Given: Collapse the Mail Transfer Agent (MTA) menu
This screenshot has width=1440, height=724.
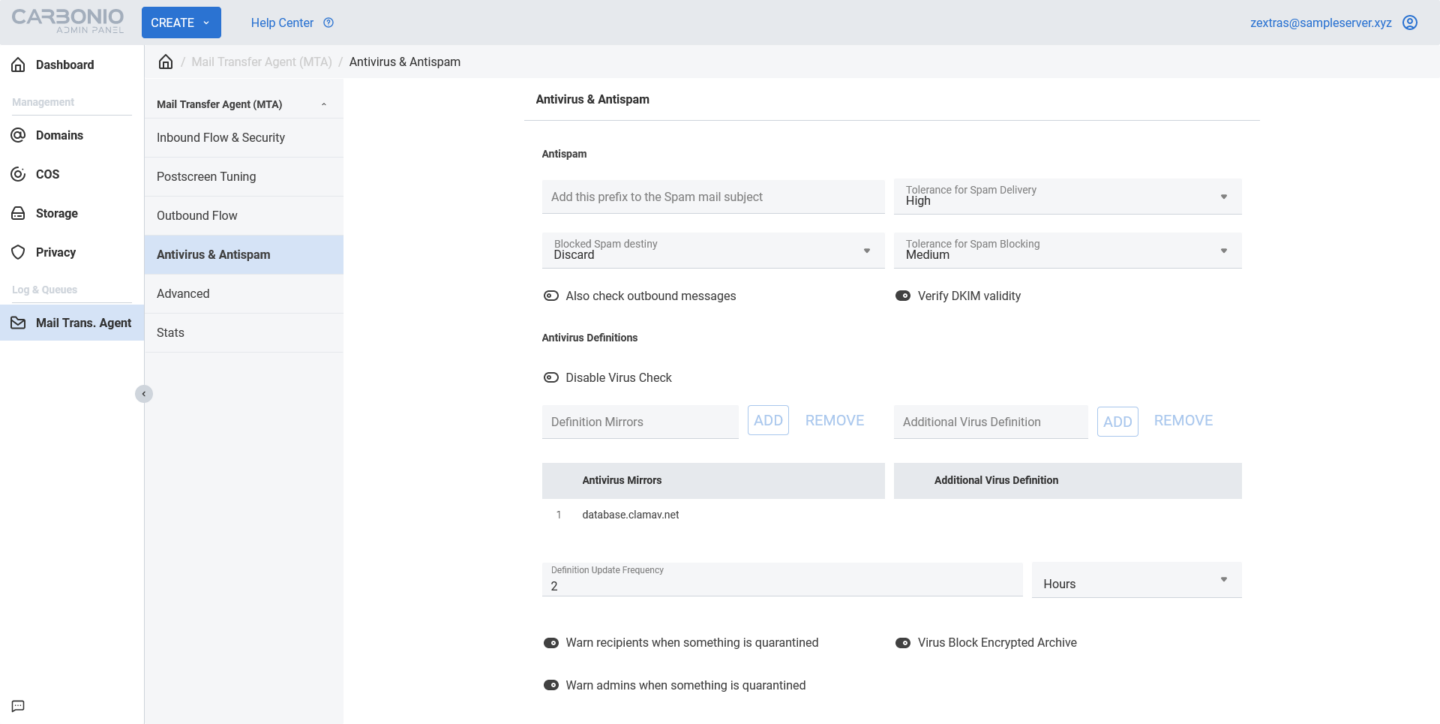Looking at the screenshot, I should tap(322, 103).
